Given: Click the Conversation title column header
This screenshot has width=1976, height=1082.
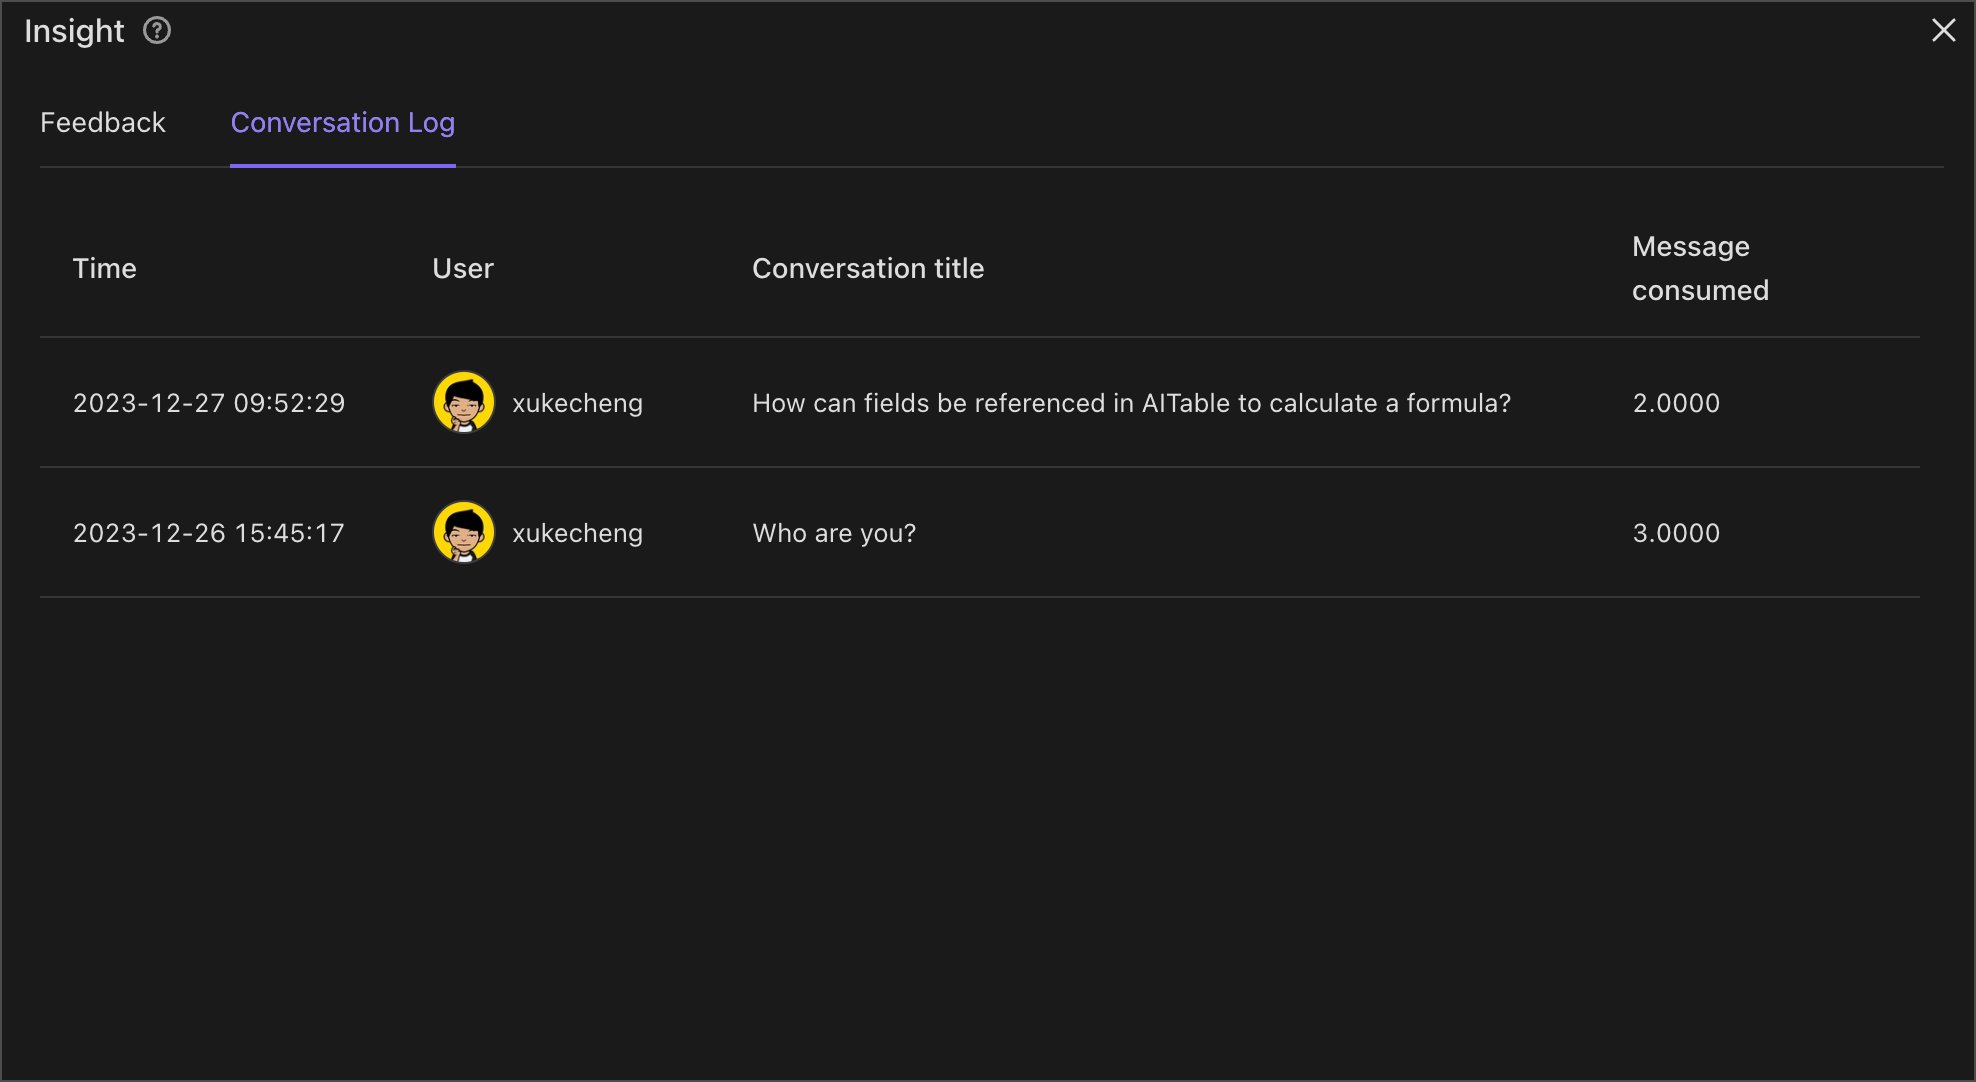Looking at the screenshot, I should (868, 268).
